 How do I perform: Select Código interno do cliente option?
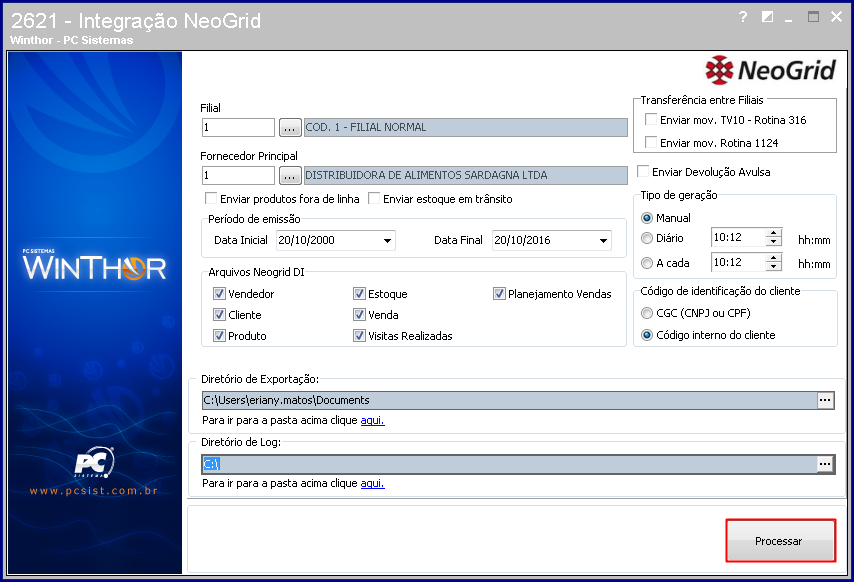646,335
